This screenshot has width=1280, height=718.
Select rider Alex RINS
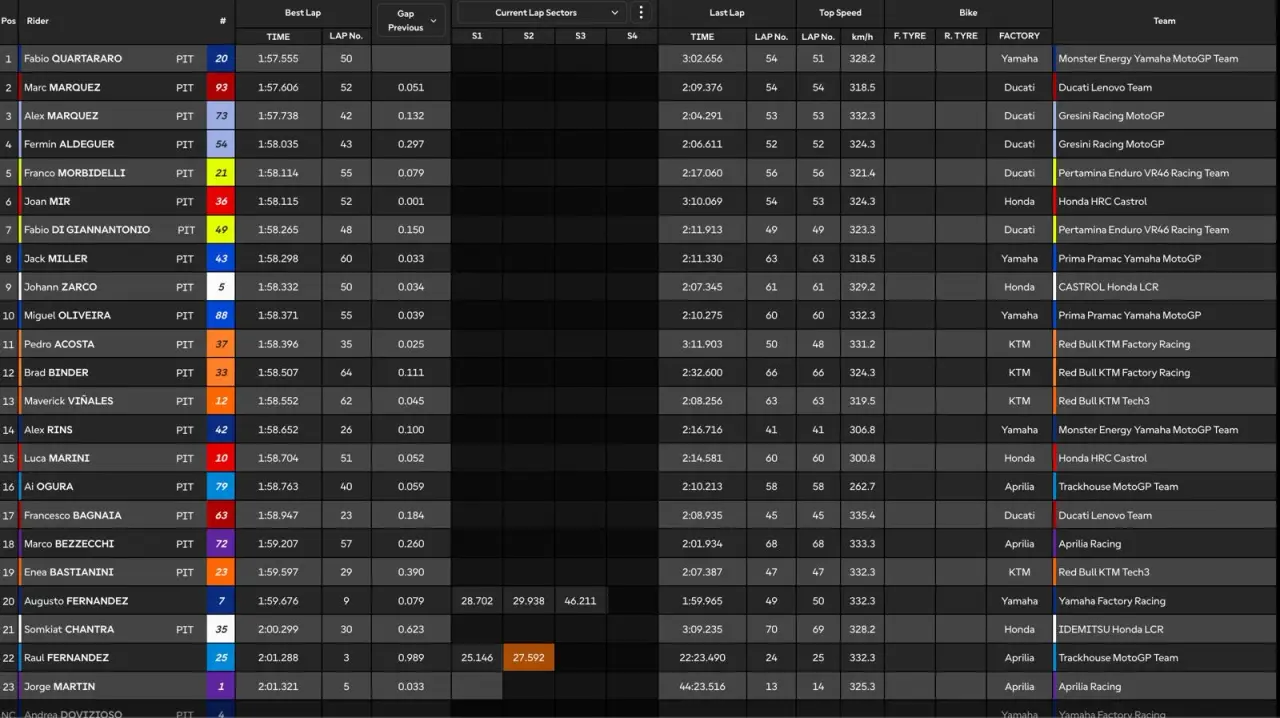[x=48, y=430]
